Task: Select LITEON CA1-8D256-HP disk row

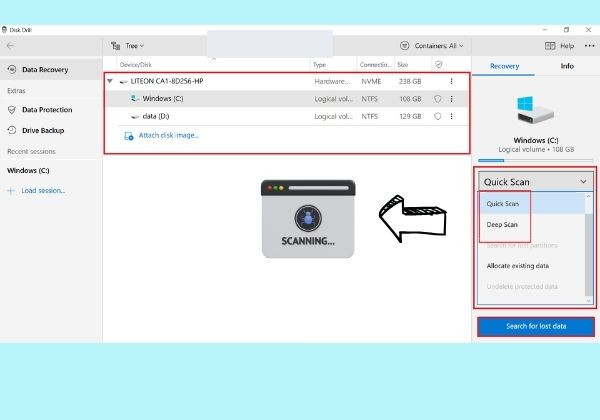Action: pyautogui.click(x=287, y=81)
